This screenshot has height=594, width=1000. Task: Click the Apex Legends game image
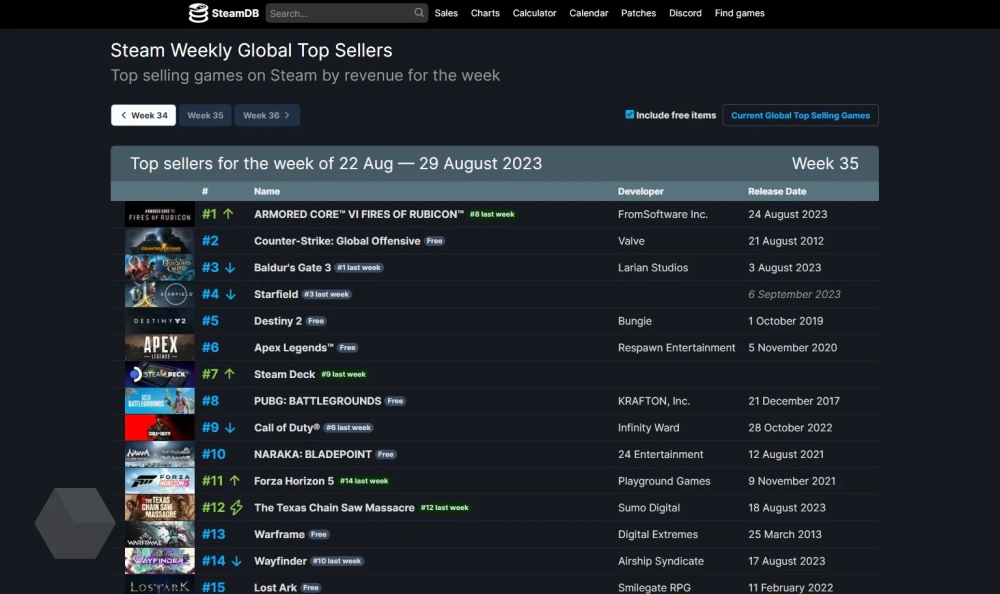(159, 347)
